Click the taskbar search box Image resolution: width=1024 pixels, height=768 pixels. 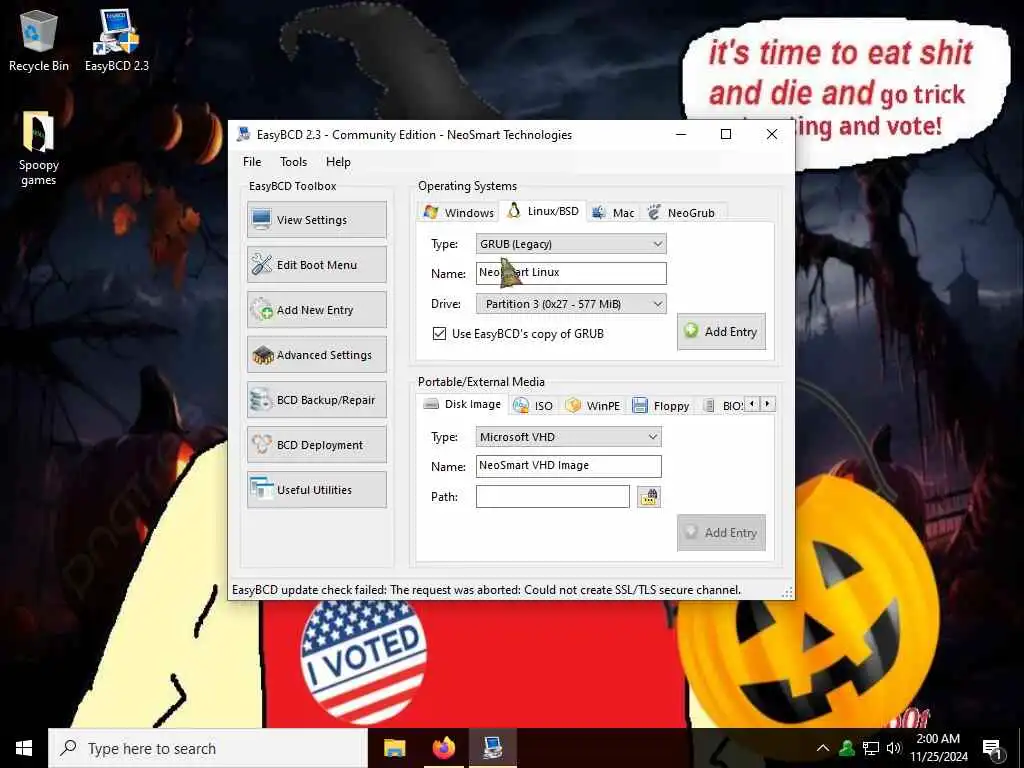tap(208, 748)
